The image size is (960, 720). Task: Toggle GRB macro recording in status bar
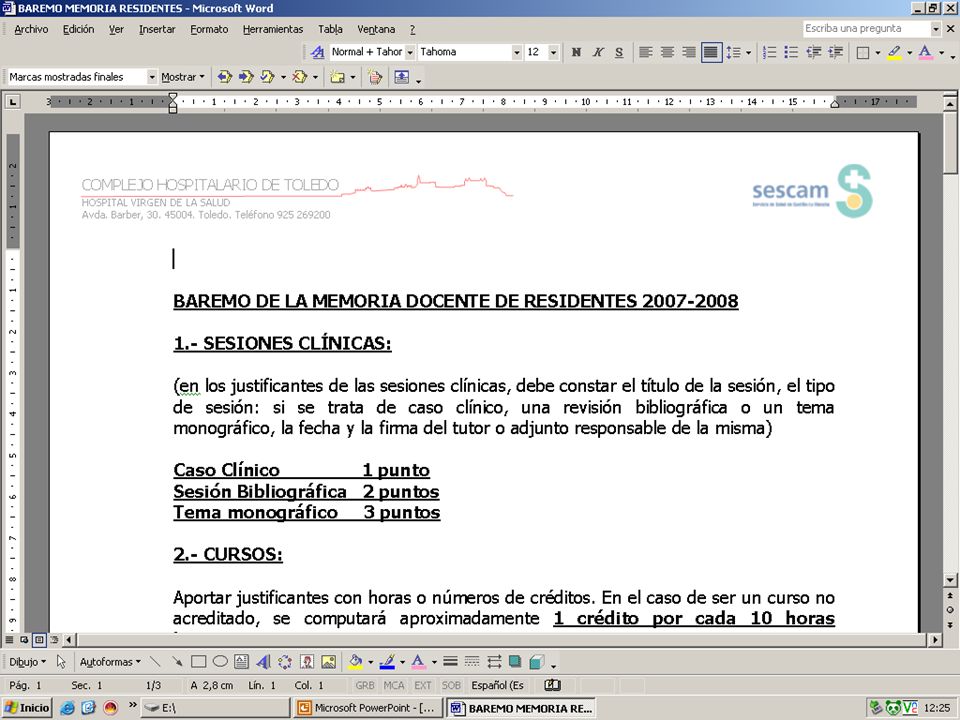[x=365, y=686]
